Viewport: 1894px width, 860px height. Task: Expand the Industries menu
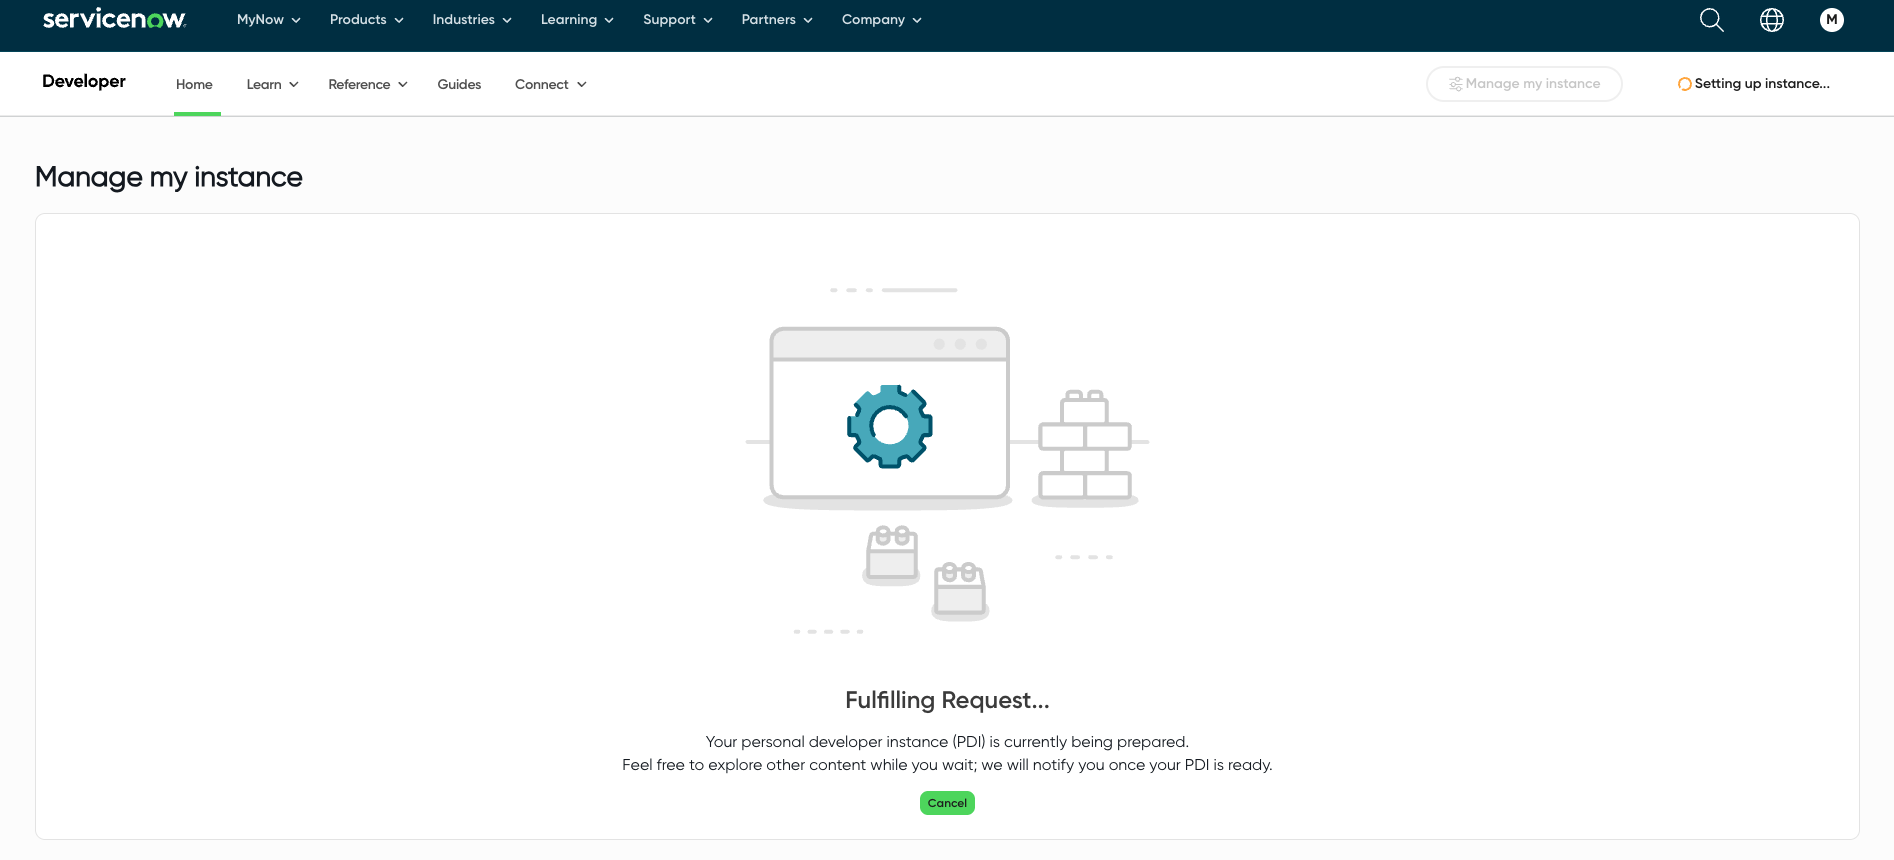tap(471, 20)
